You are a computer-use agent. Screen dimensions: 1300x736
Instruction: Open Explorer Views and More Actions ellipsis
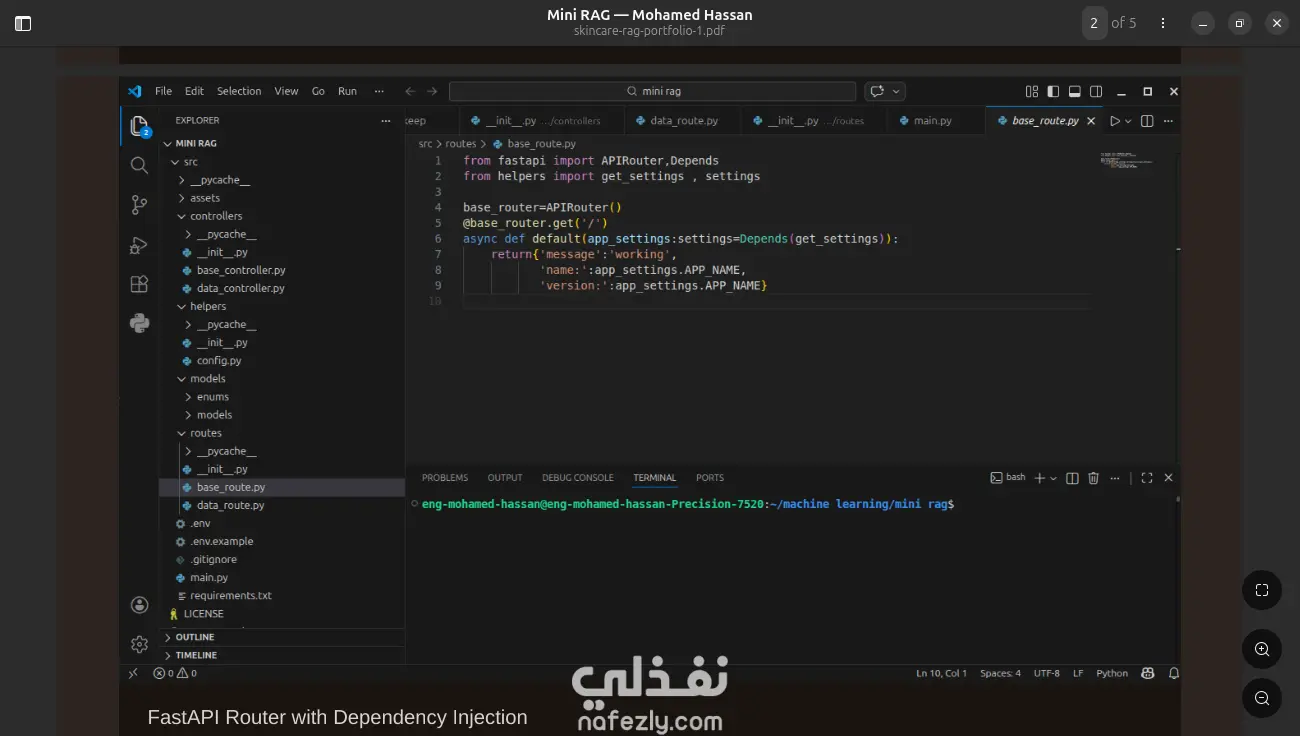pyautogui.click(x=386, y=121)
